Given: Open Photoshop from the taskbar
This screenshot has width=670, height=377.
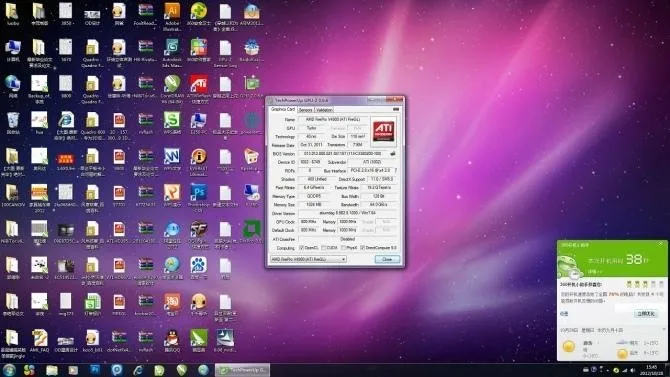Looking at the screenshot, I should (95, 370).
